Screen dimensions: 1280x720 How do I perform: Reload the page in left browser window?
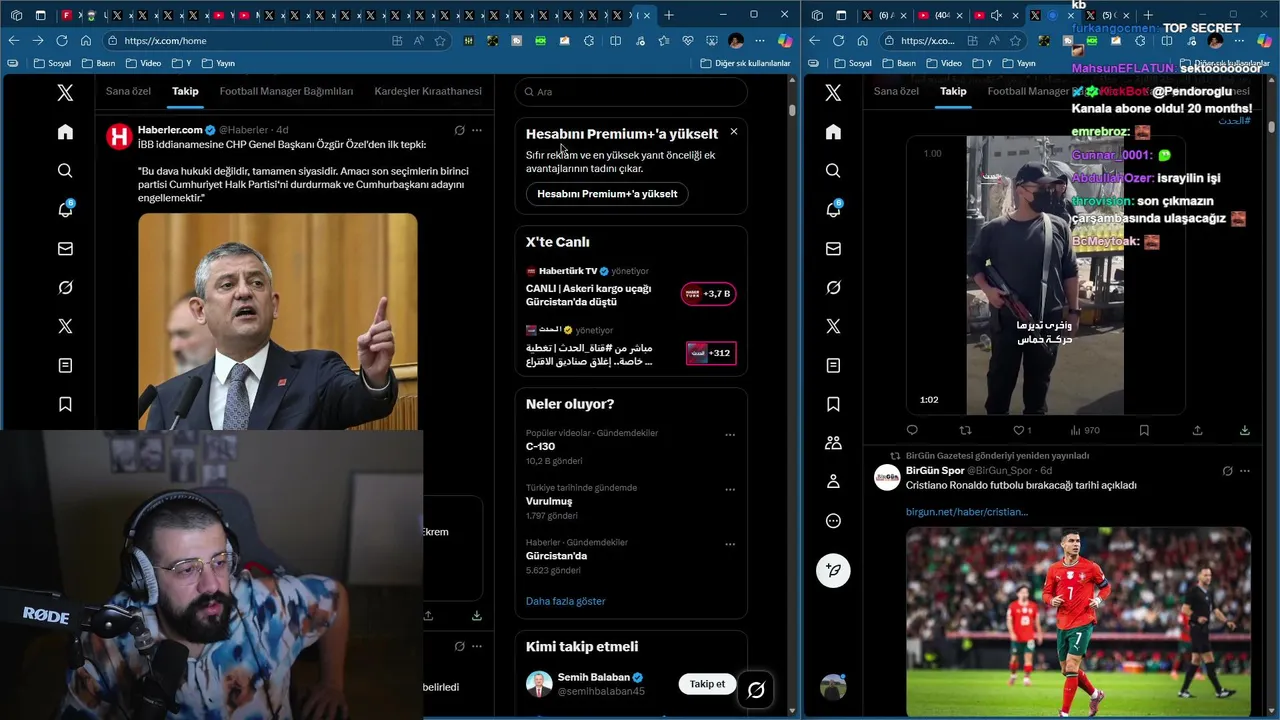tap(62, 41)
